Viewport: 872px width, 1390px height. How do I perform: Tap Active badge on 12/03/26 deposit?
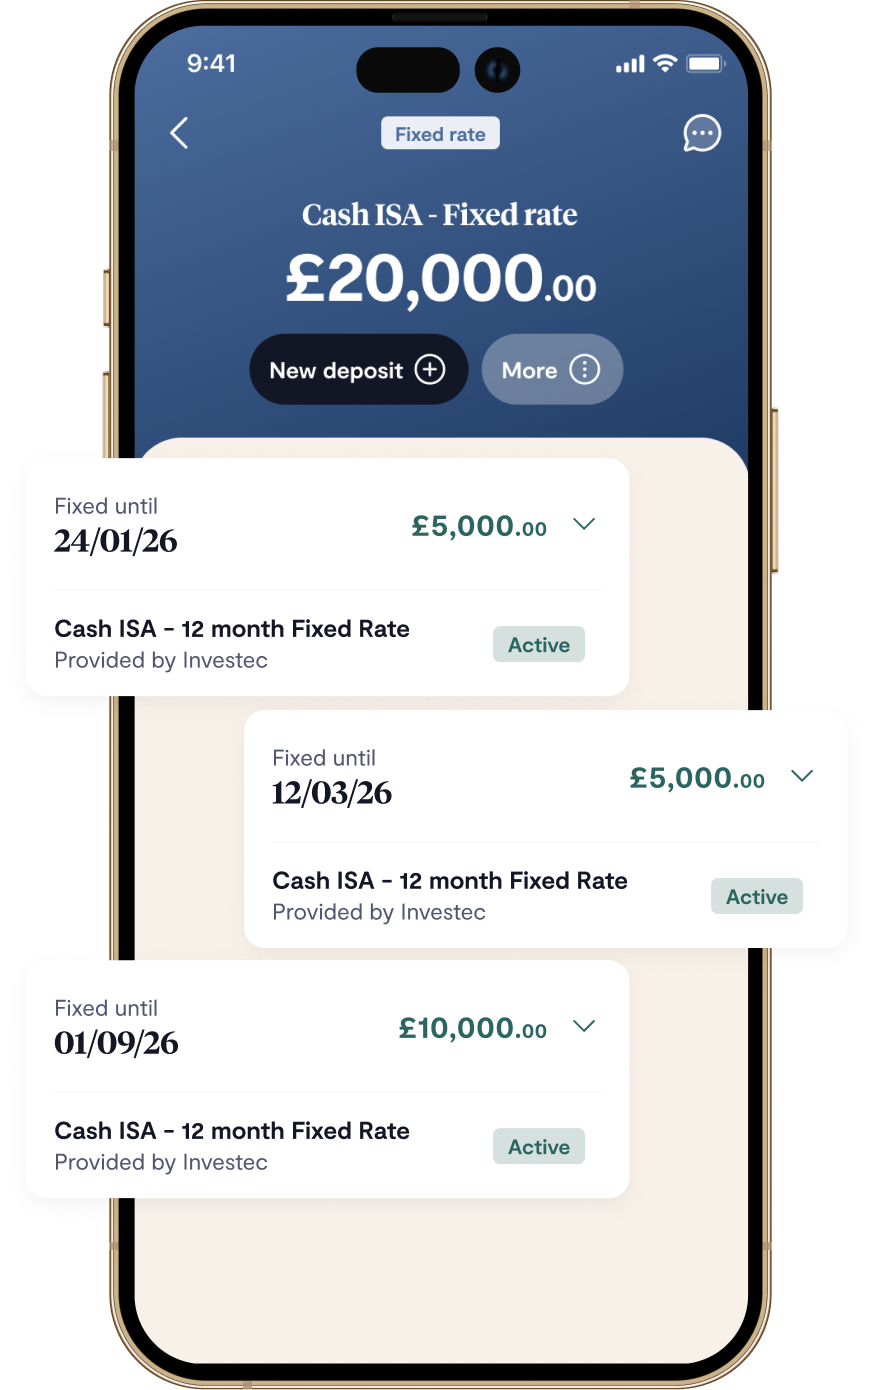(757, 897)
